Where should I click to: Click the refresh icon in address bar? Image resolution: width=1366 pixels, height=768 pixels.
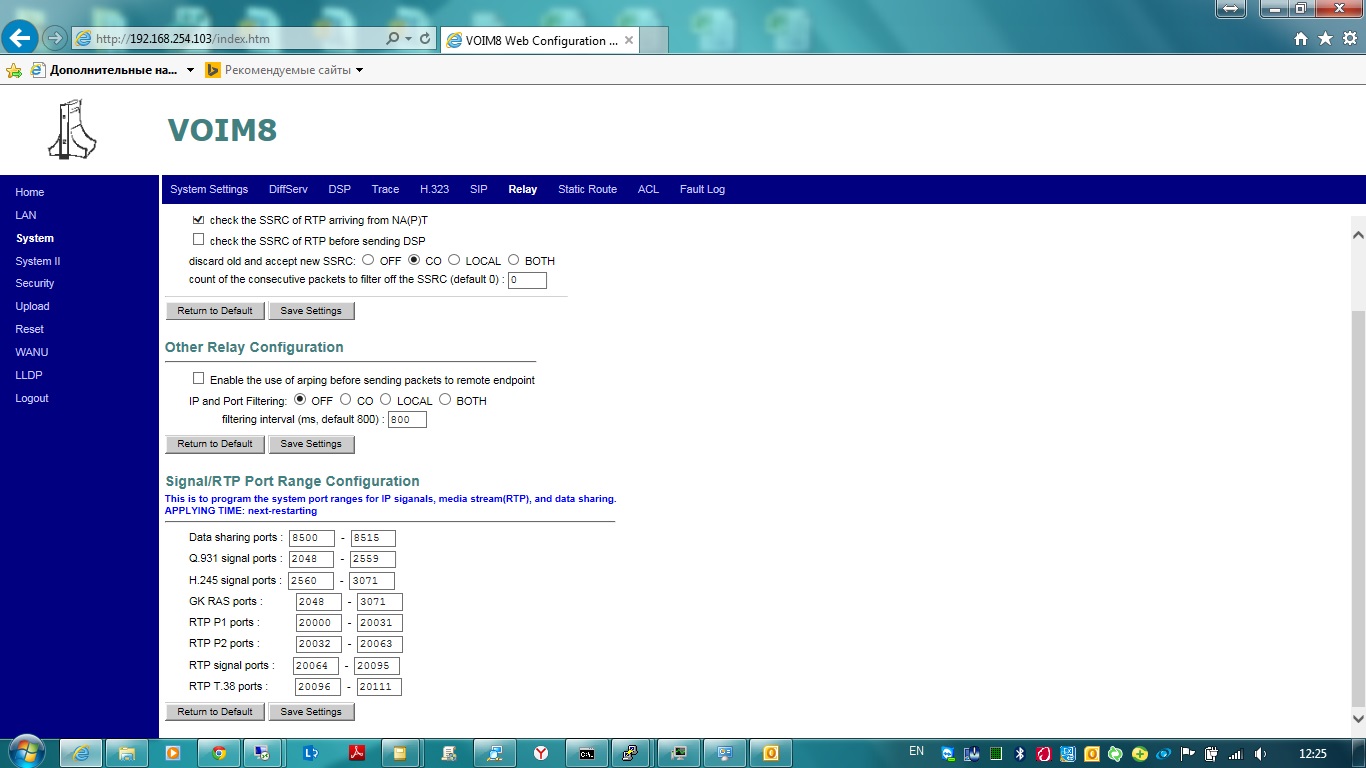pos(425,39)
